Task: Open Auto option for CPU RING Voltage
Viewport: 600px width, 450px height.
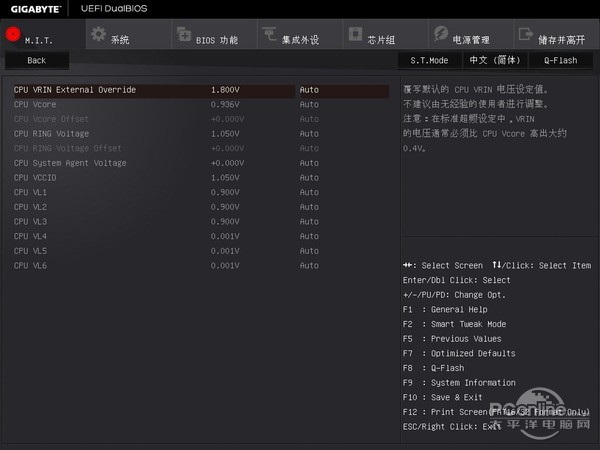Action: [x=309, y=134]
